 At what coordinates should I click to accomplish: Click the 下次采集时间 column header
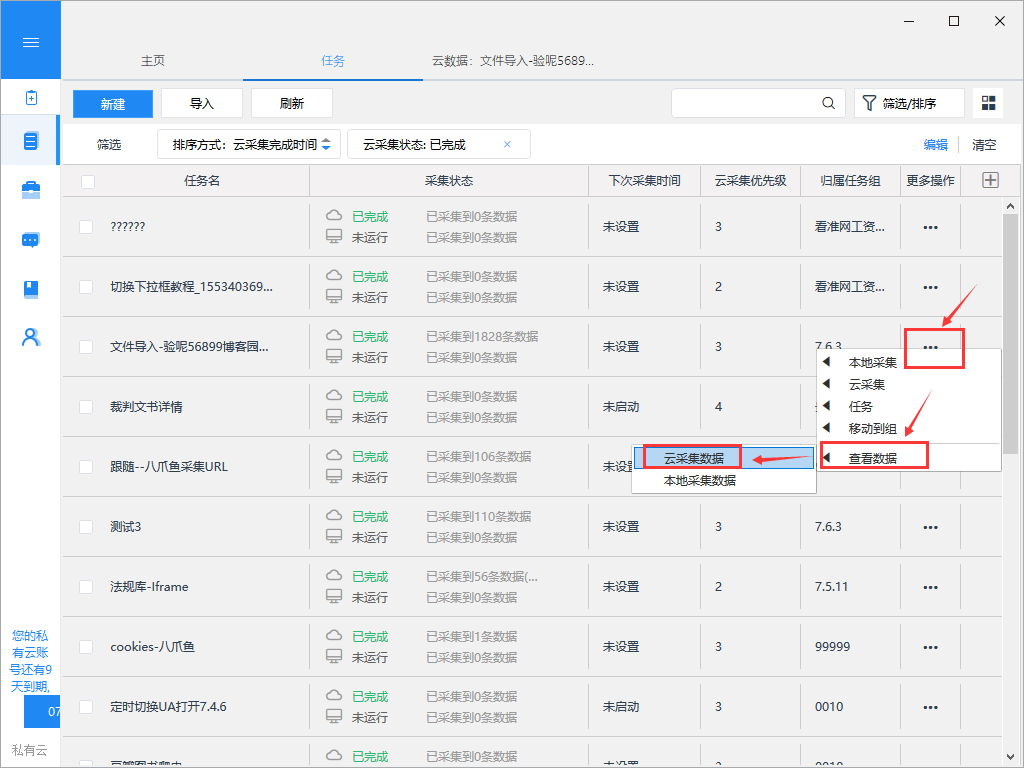644,181
